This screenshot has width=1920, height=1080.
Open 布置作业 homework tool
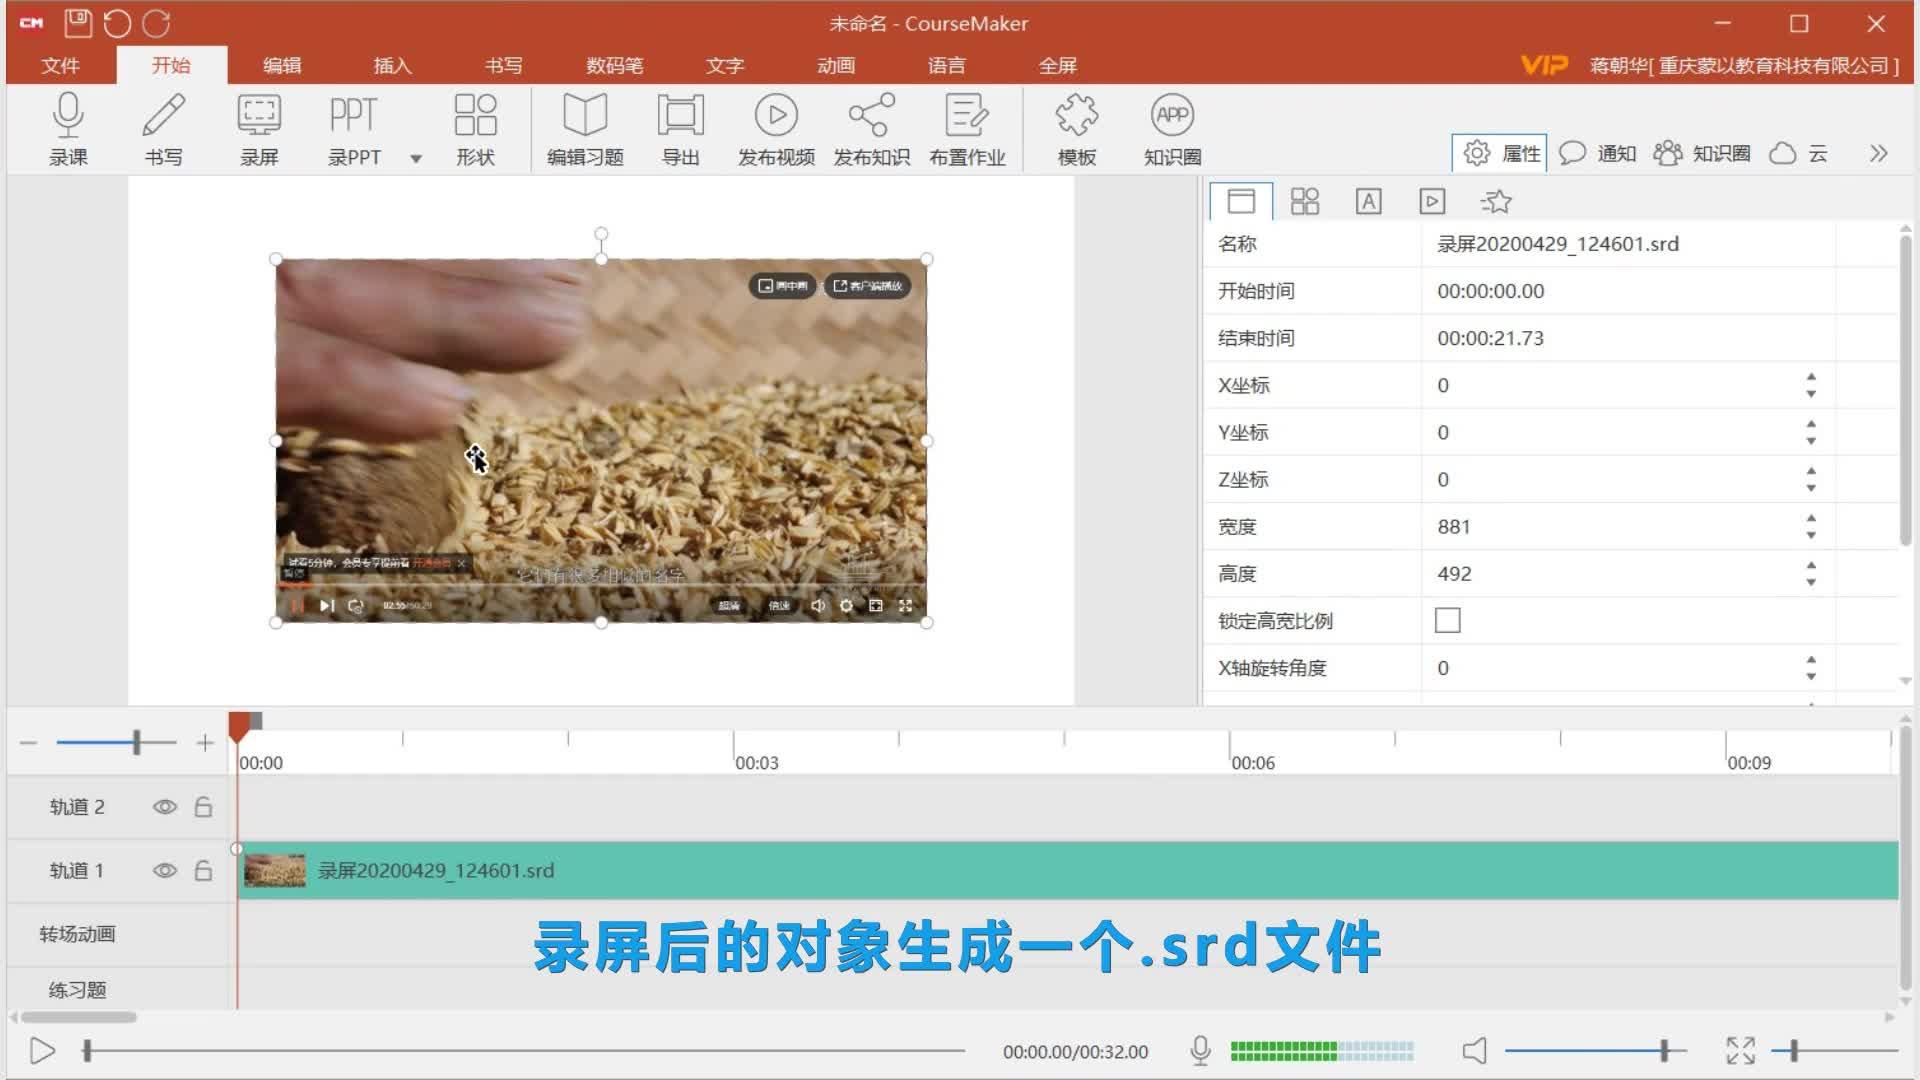tap(967, 128)
